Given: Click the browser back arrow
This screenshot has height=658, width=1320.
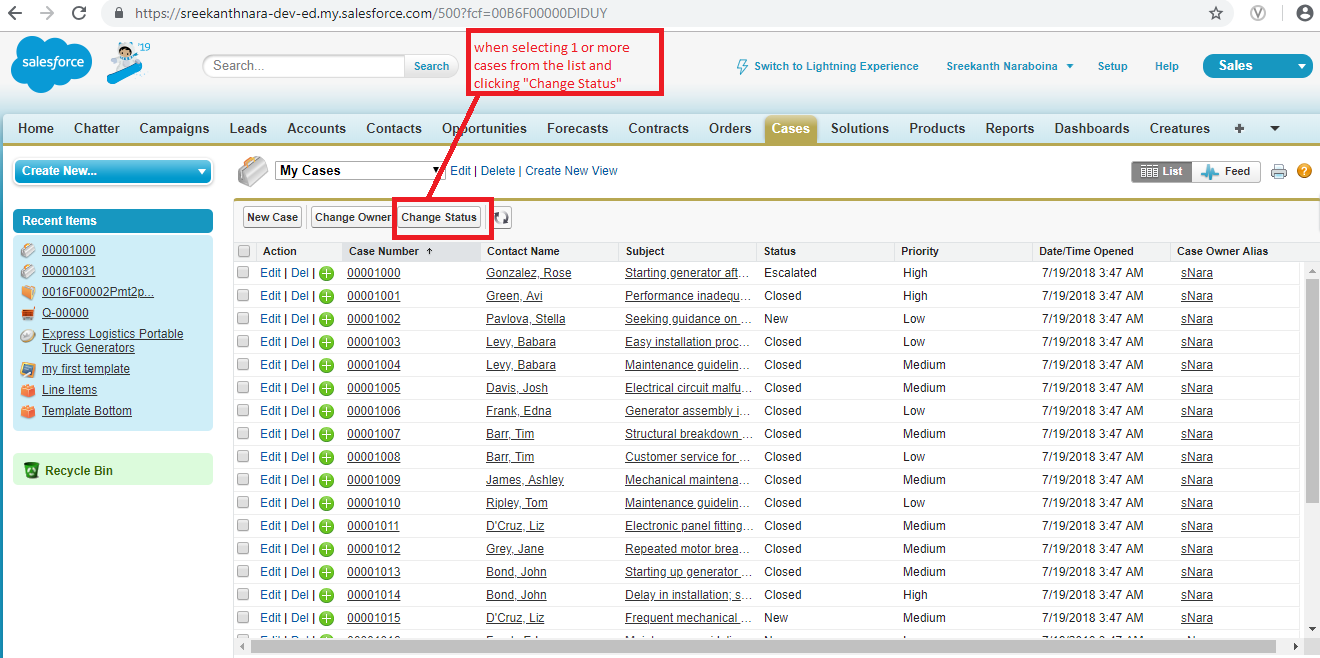Looking at the screenshot, I should pyautogui.click(x=14, y=13).
